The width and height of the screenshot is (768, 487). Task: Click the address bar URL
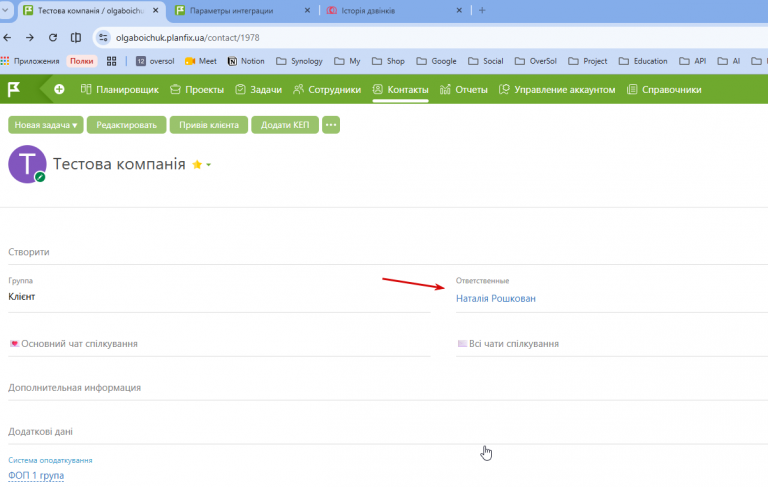(188, 38)
